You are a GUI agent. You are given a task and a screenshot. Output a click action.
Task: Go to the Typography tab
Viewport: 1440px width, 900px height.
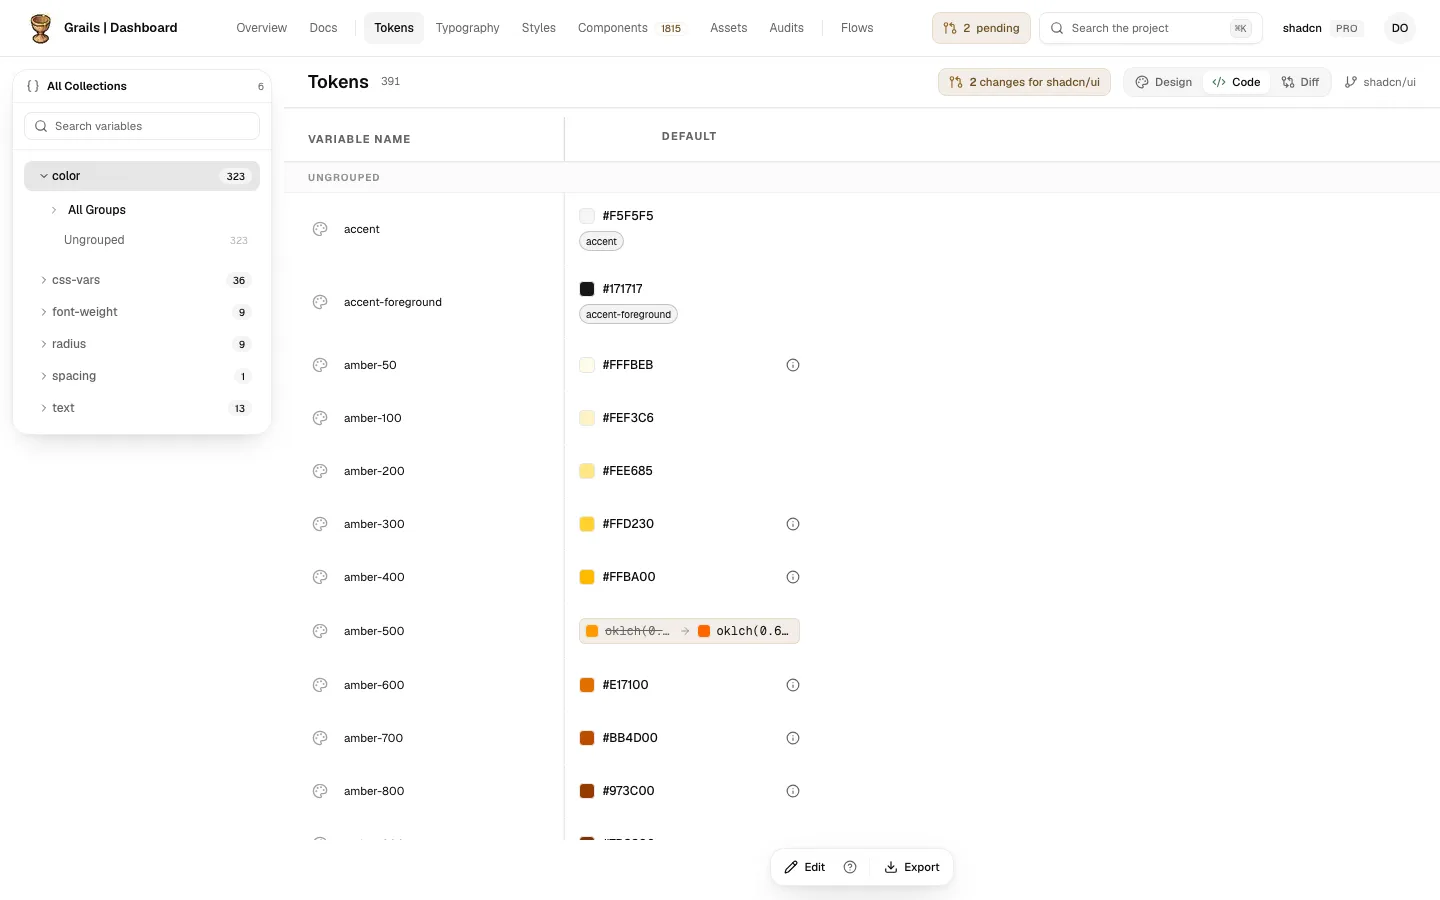point(468,28)
